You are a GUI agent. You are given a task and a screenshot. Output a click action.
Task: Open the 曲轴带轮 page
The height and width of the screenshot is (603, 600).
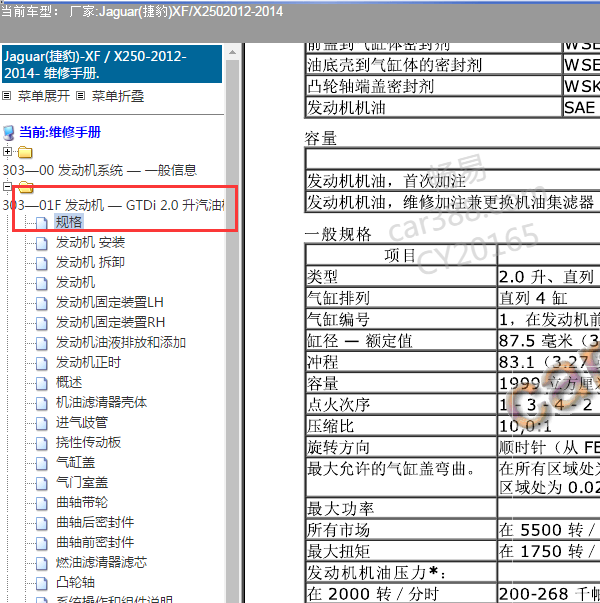click(82, 502)
